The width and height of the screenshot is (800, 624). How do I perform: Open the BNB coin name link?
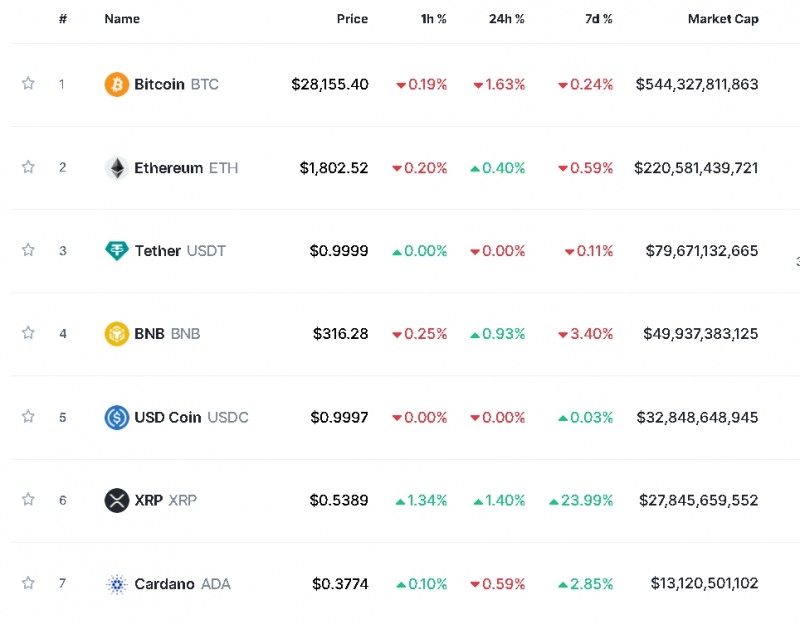[x=167, y=334]
